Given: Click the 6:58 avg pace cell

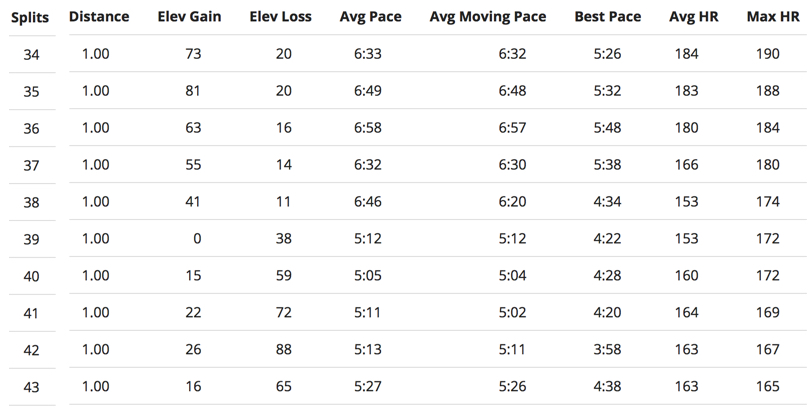Looking at the screenshot, I should coord(368,128).
